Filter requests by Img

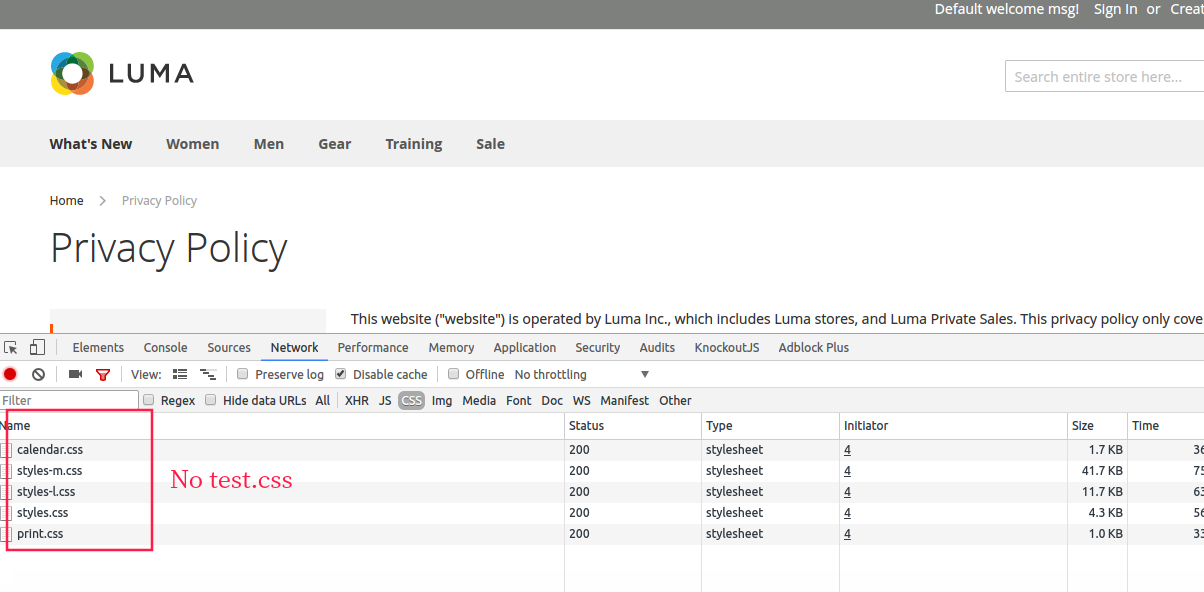click(x=442, y=400)
